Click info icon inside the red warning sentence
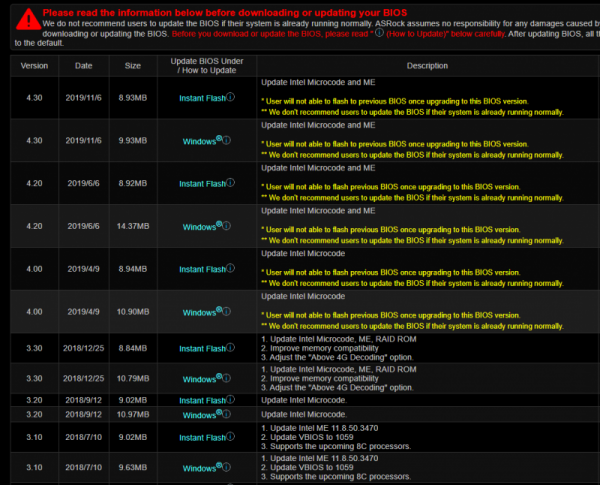Viewport: 600px width, 485px height. tap(379, 33)
